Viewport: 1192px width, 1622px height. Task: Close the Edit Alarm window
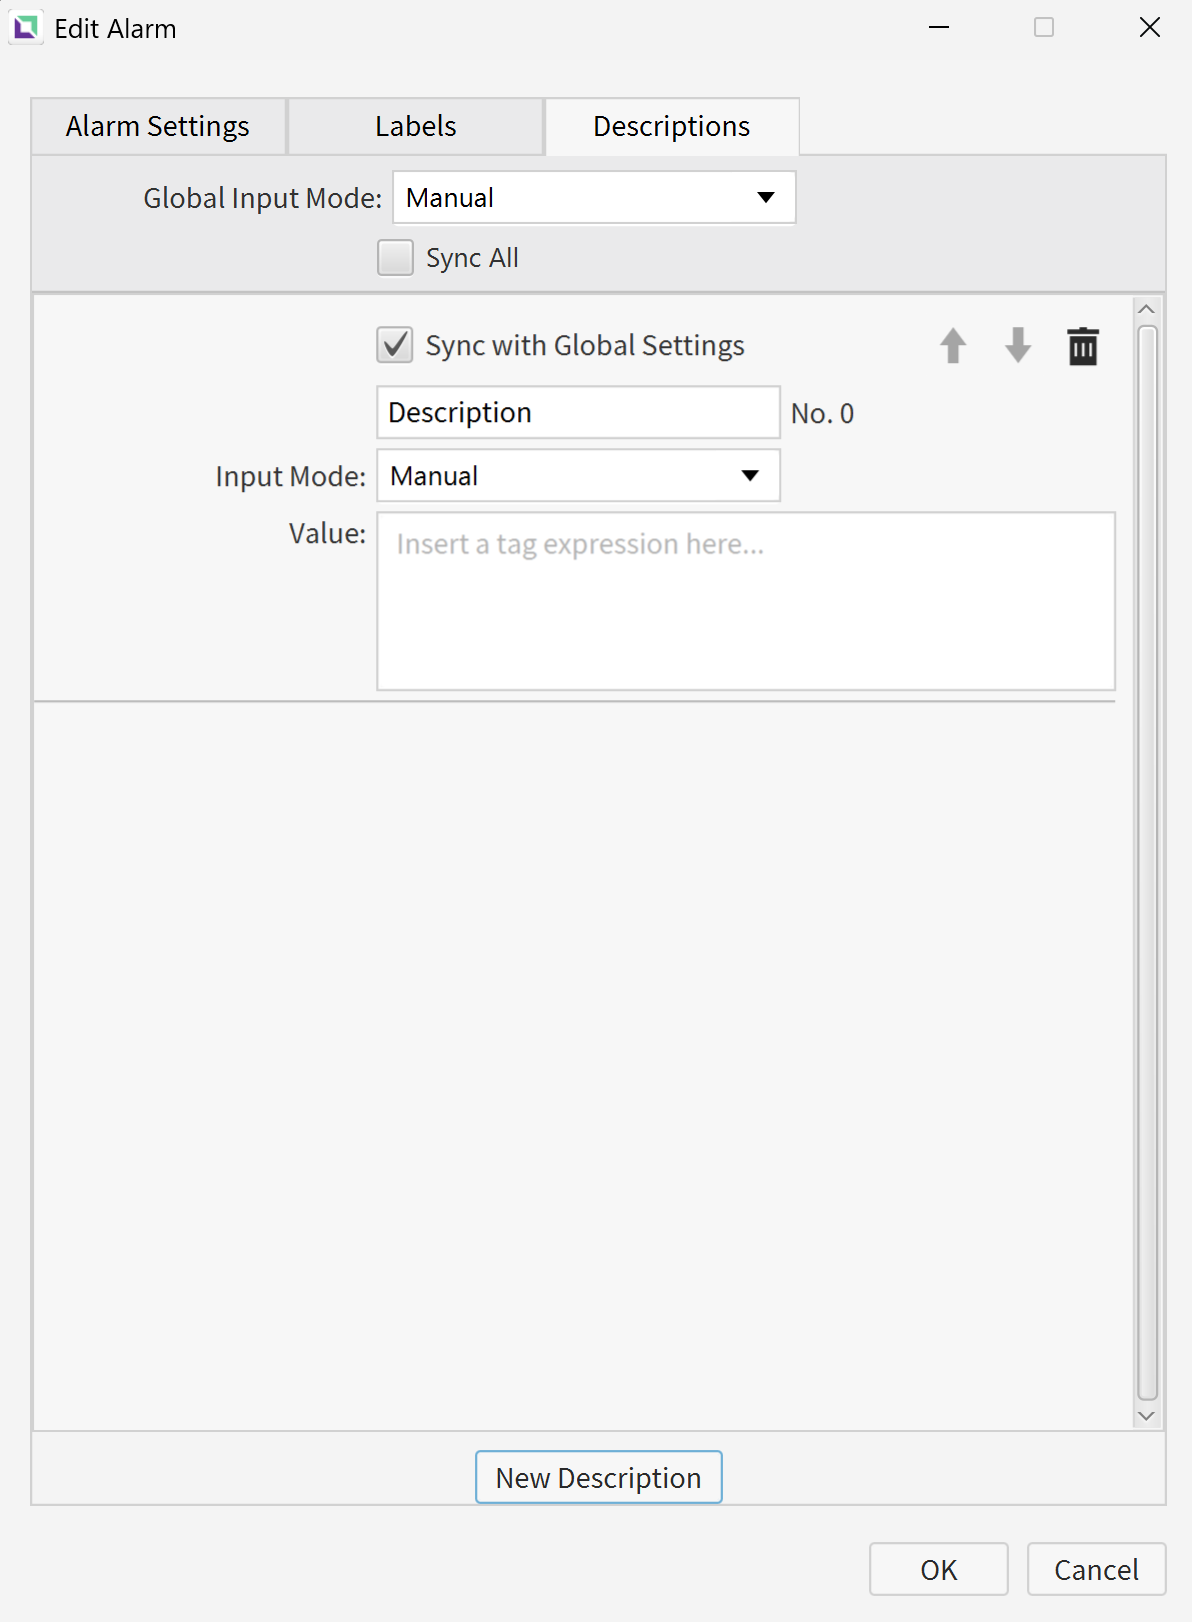(1150, 28)
